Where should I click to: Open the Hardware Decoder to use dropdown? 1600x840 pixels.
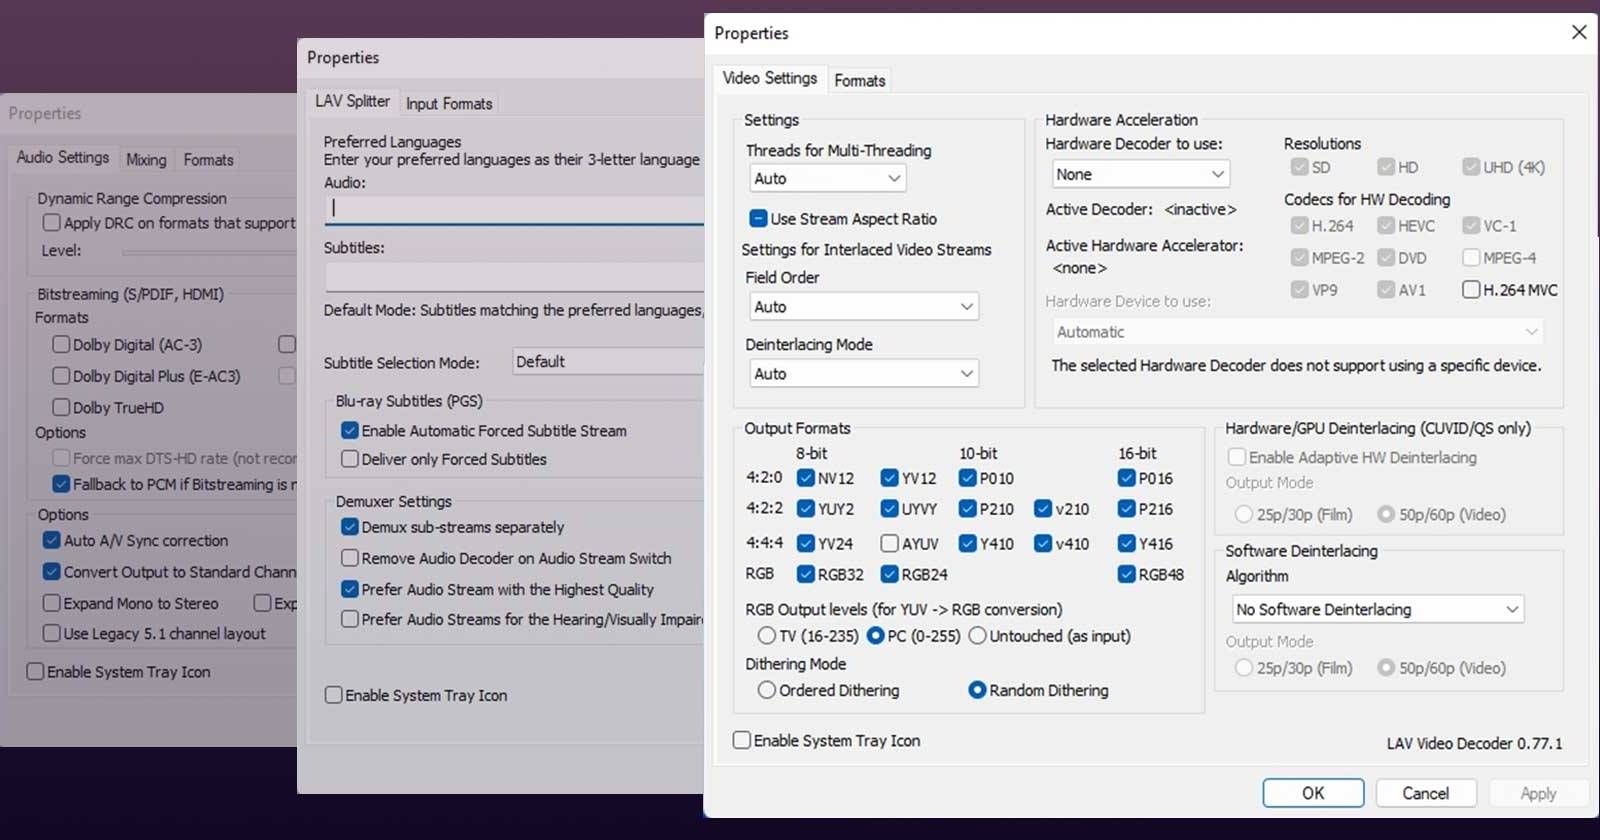(x=1140, y=174)
